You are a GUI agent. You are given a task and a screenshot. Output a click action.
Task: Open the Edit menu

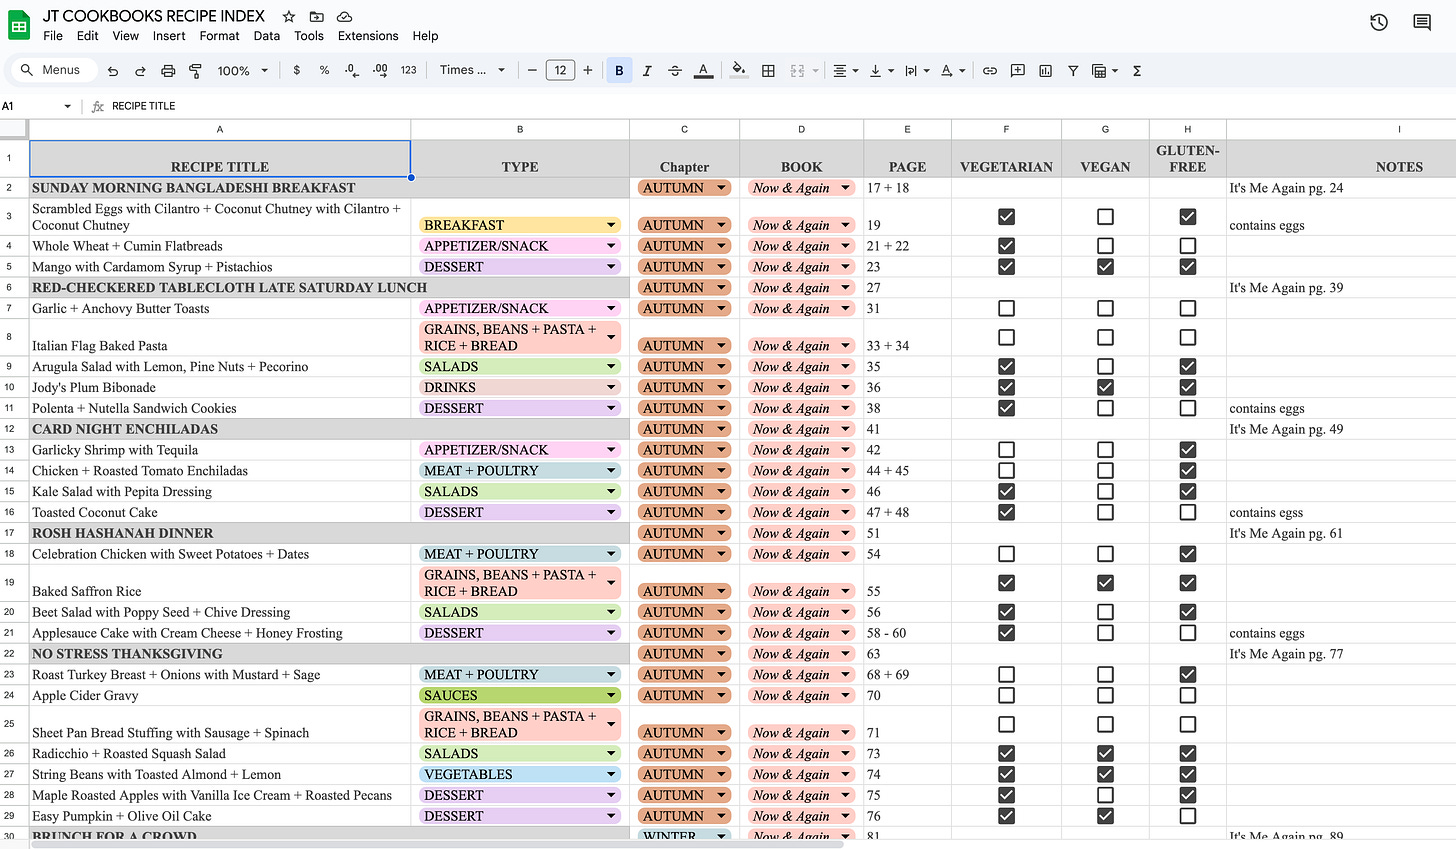tap(88, 36)
